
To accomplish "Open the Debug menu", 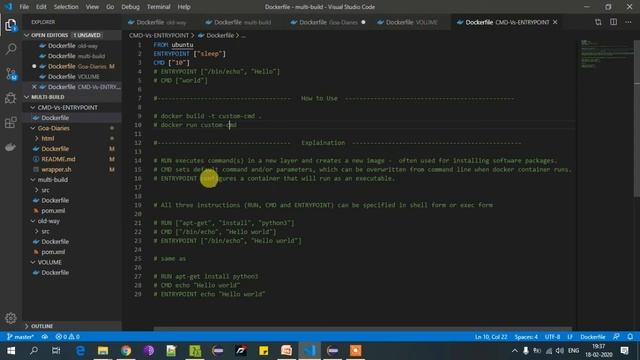I will [130, 7].
